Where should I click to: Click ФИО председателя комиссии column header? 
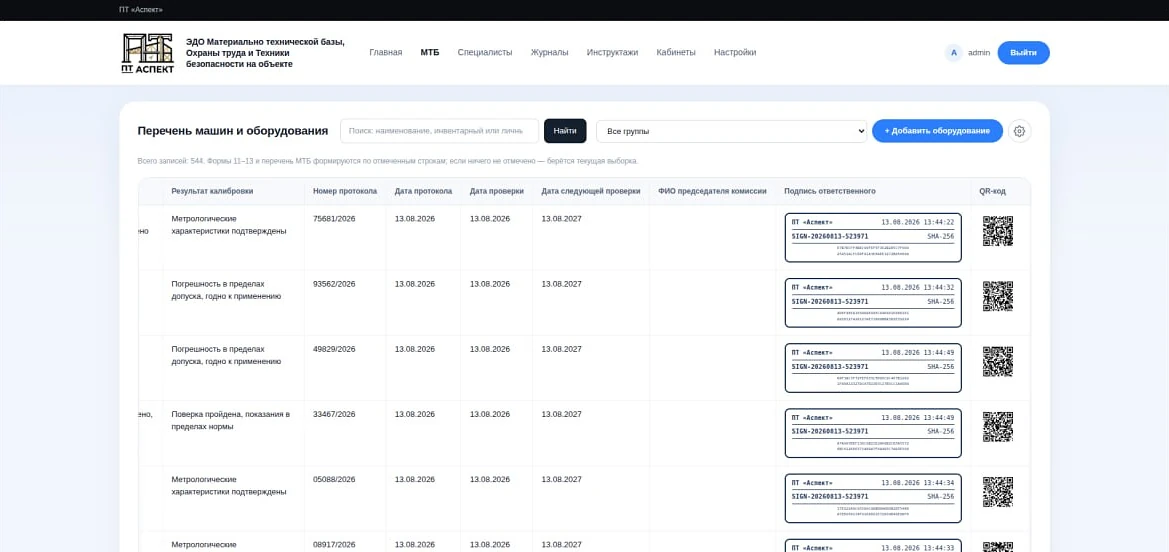click(x=712, y=191)
